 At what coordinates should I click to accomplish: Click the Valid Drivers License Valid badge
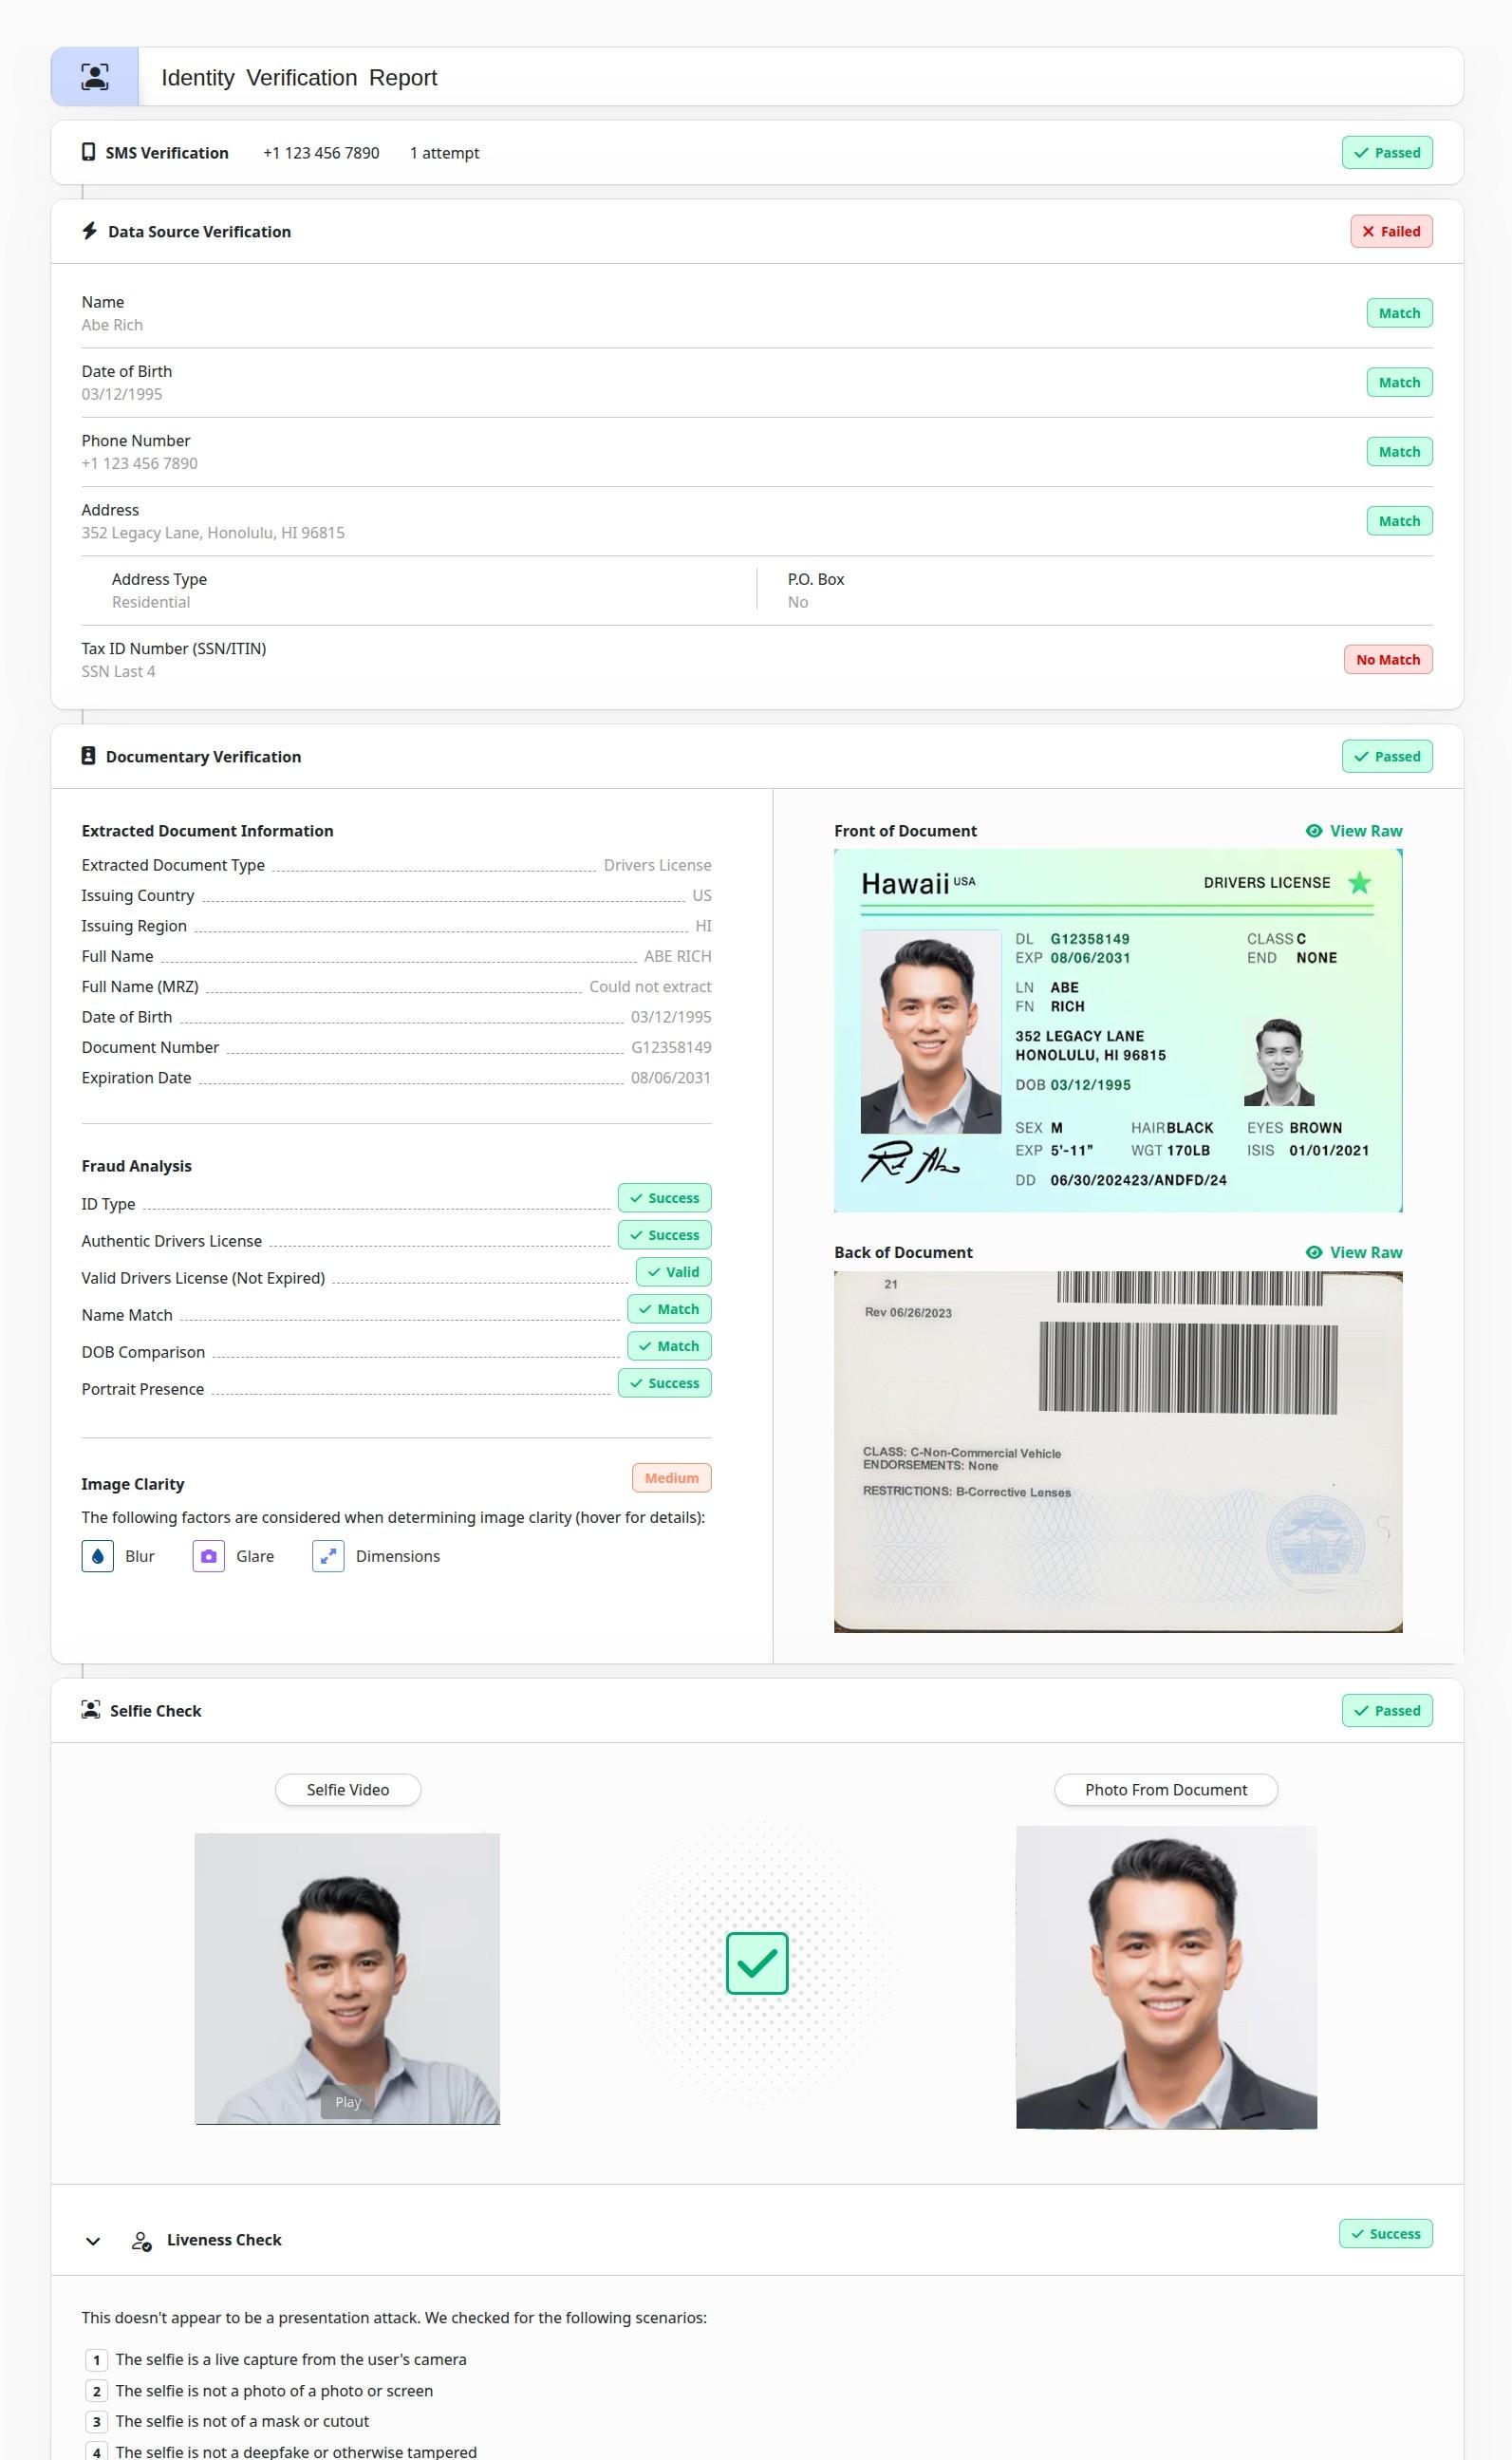(x=674, y=1272)
